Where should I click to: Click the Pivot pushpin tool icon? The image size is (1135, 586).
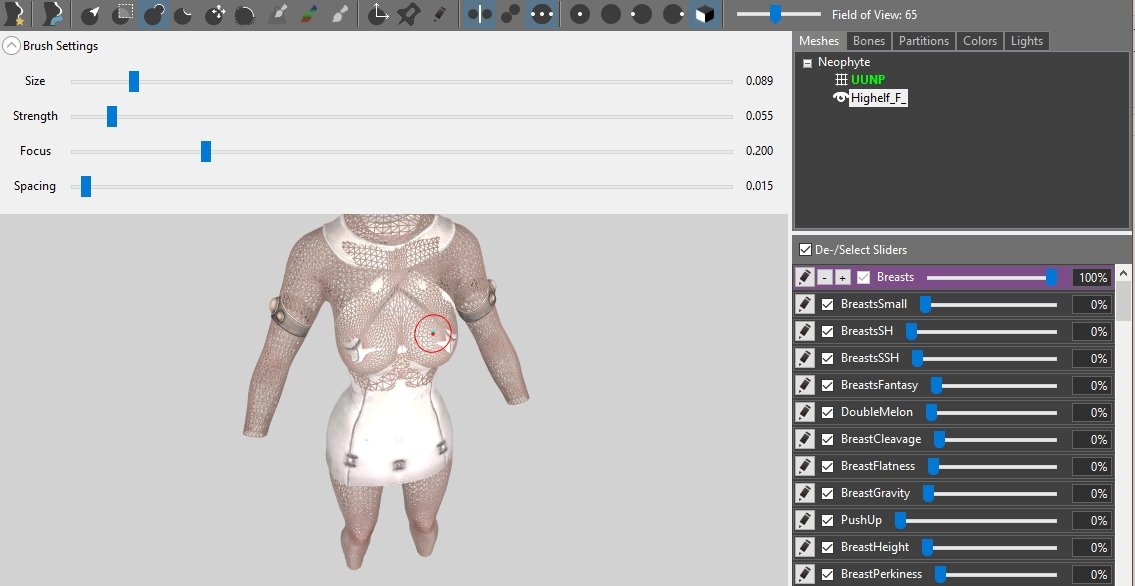pos(407,14)
